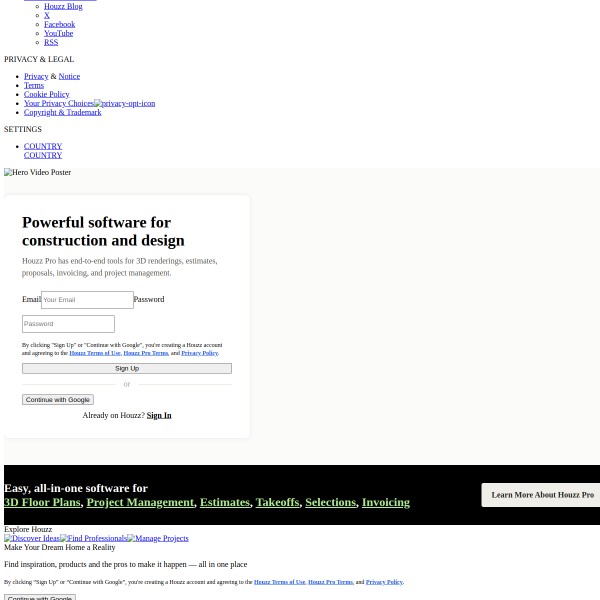The width and height of the screenshot is (600, 600).
Task: Visit the Facebook link
Action: pos(59,24)
